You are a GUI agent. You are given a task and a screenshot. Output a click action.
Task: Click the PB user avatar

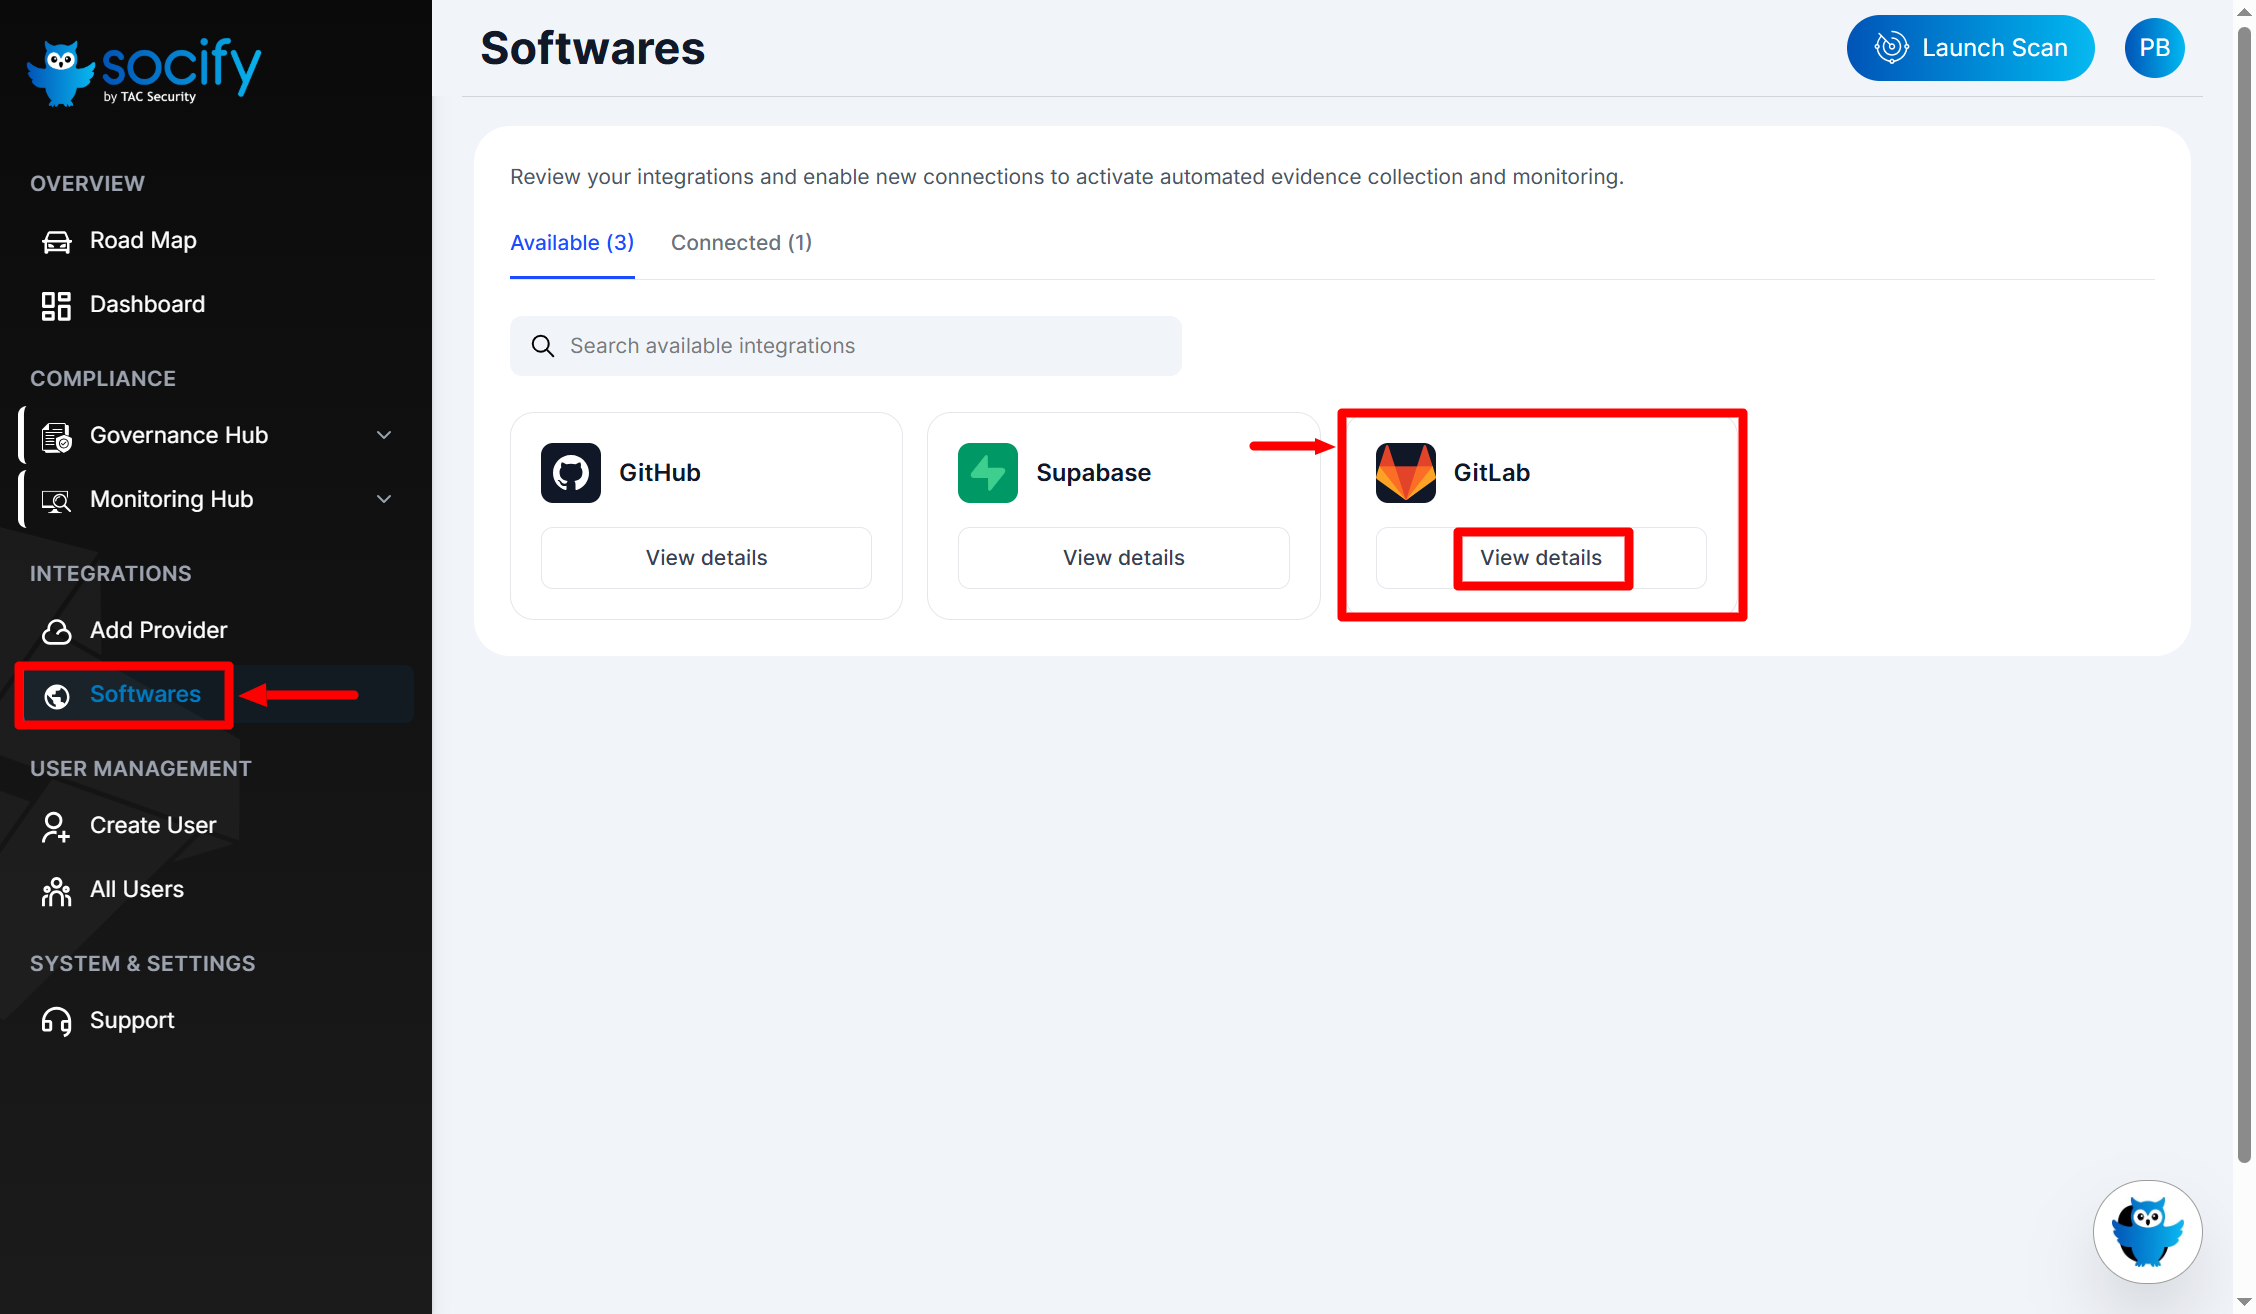click(x=2154, y=48)
